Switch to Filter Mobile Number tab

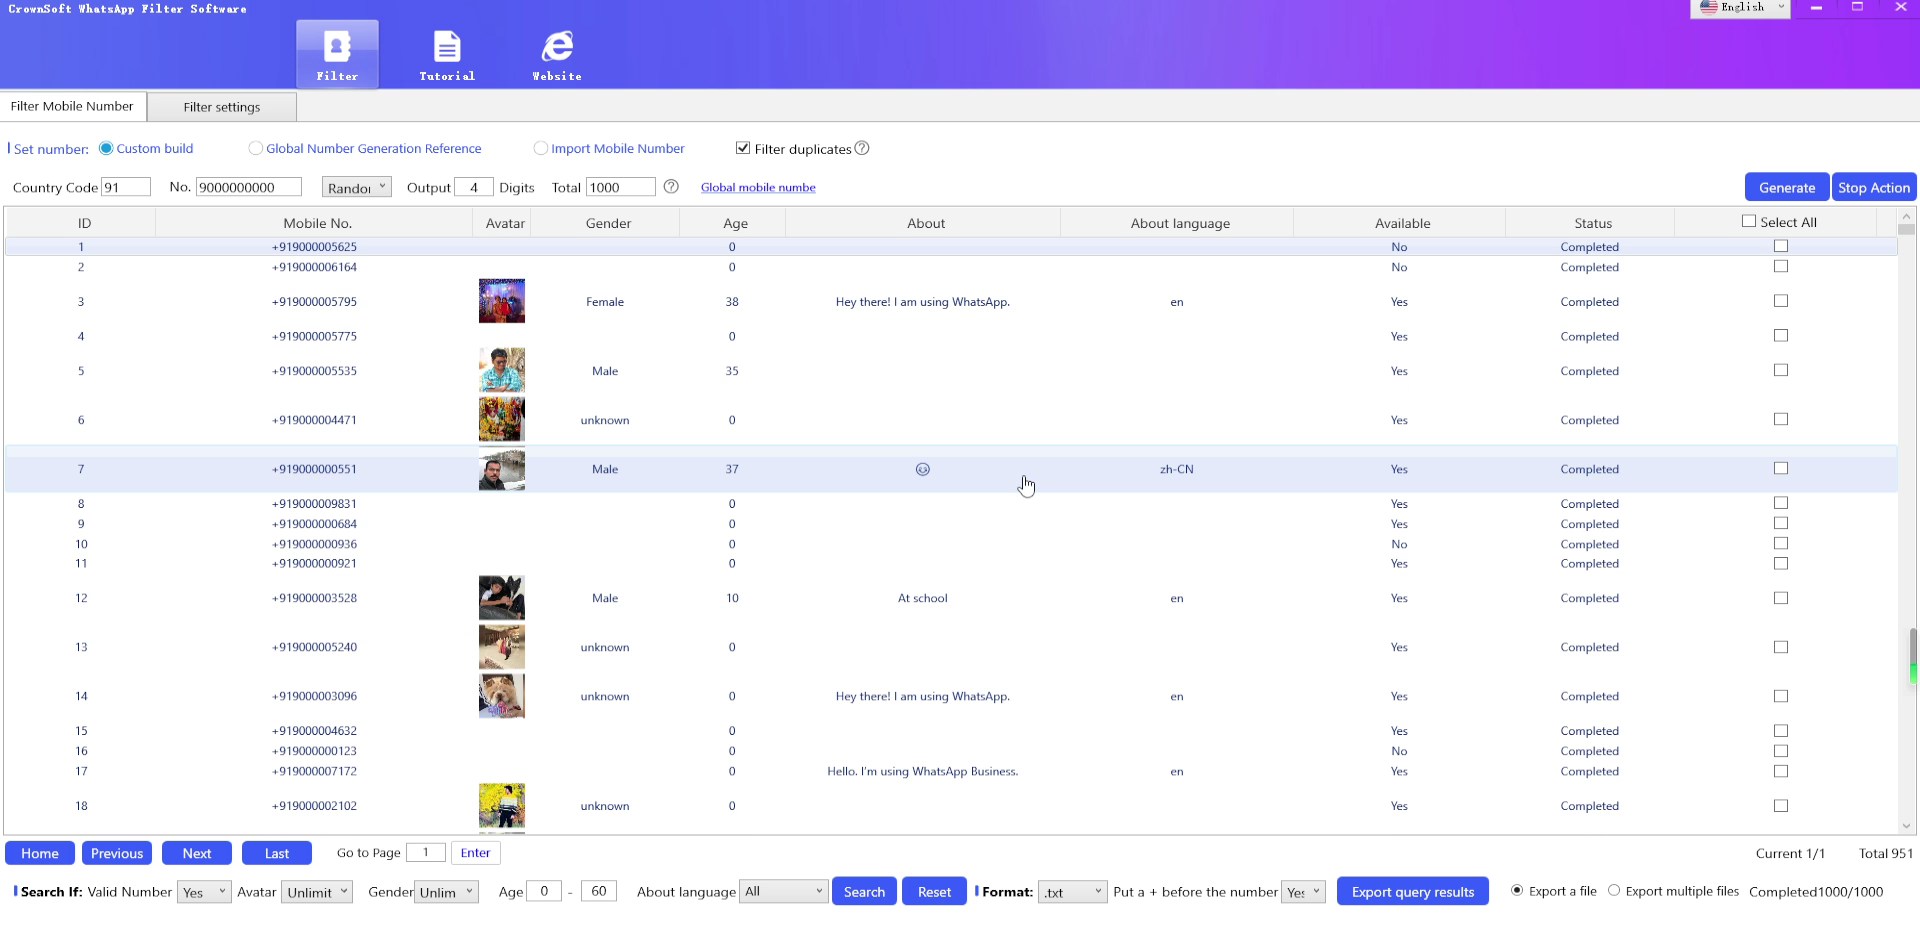tap(73, 106)
